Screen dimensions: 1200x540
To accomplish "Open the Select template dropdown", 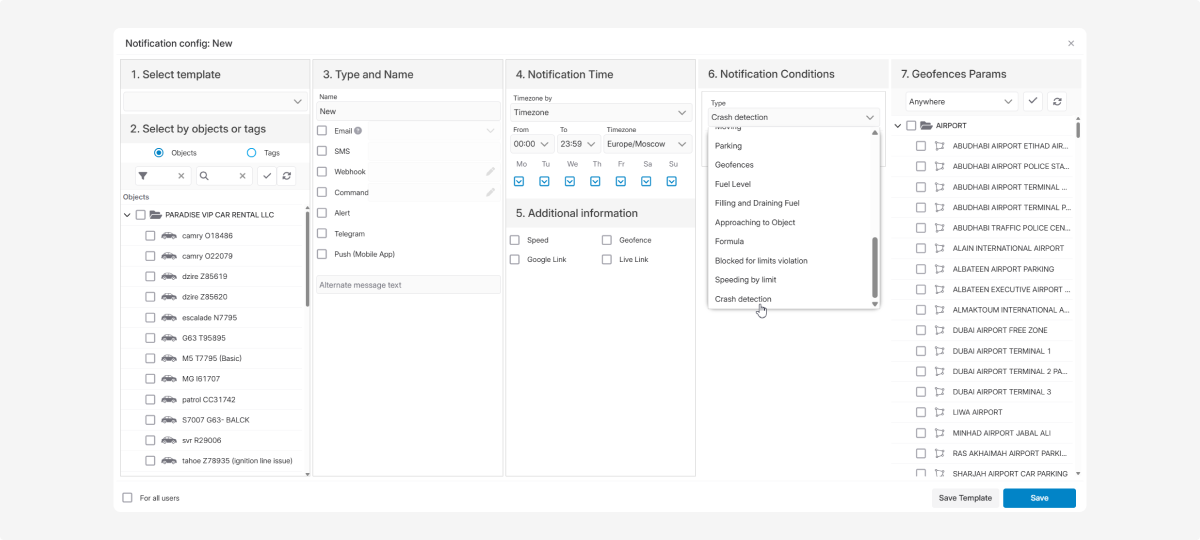I will point(215,101).
